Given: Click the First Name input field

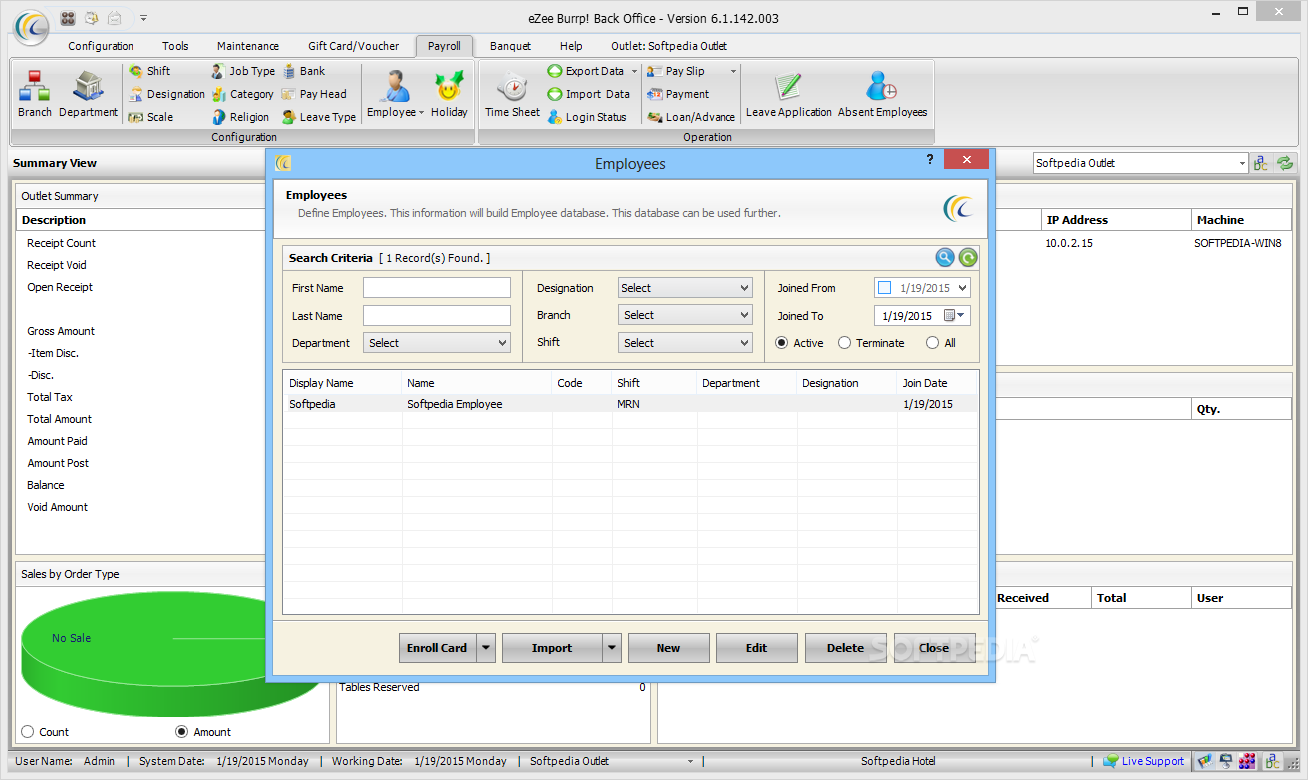Looking at the screenshot, I should pyautogui.click(x=437, y=288).
